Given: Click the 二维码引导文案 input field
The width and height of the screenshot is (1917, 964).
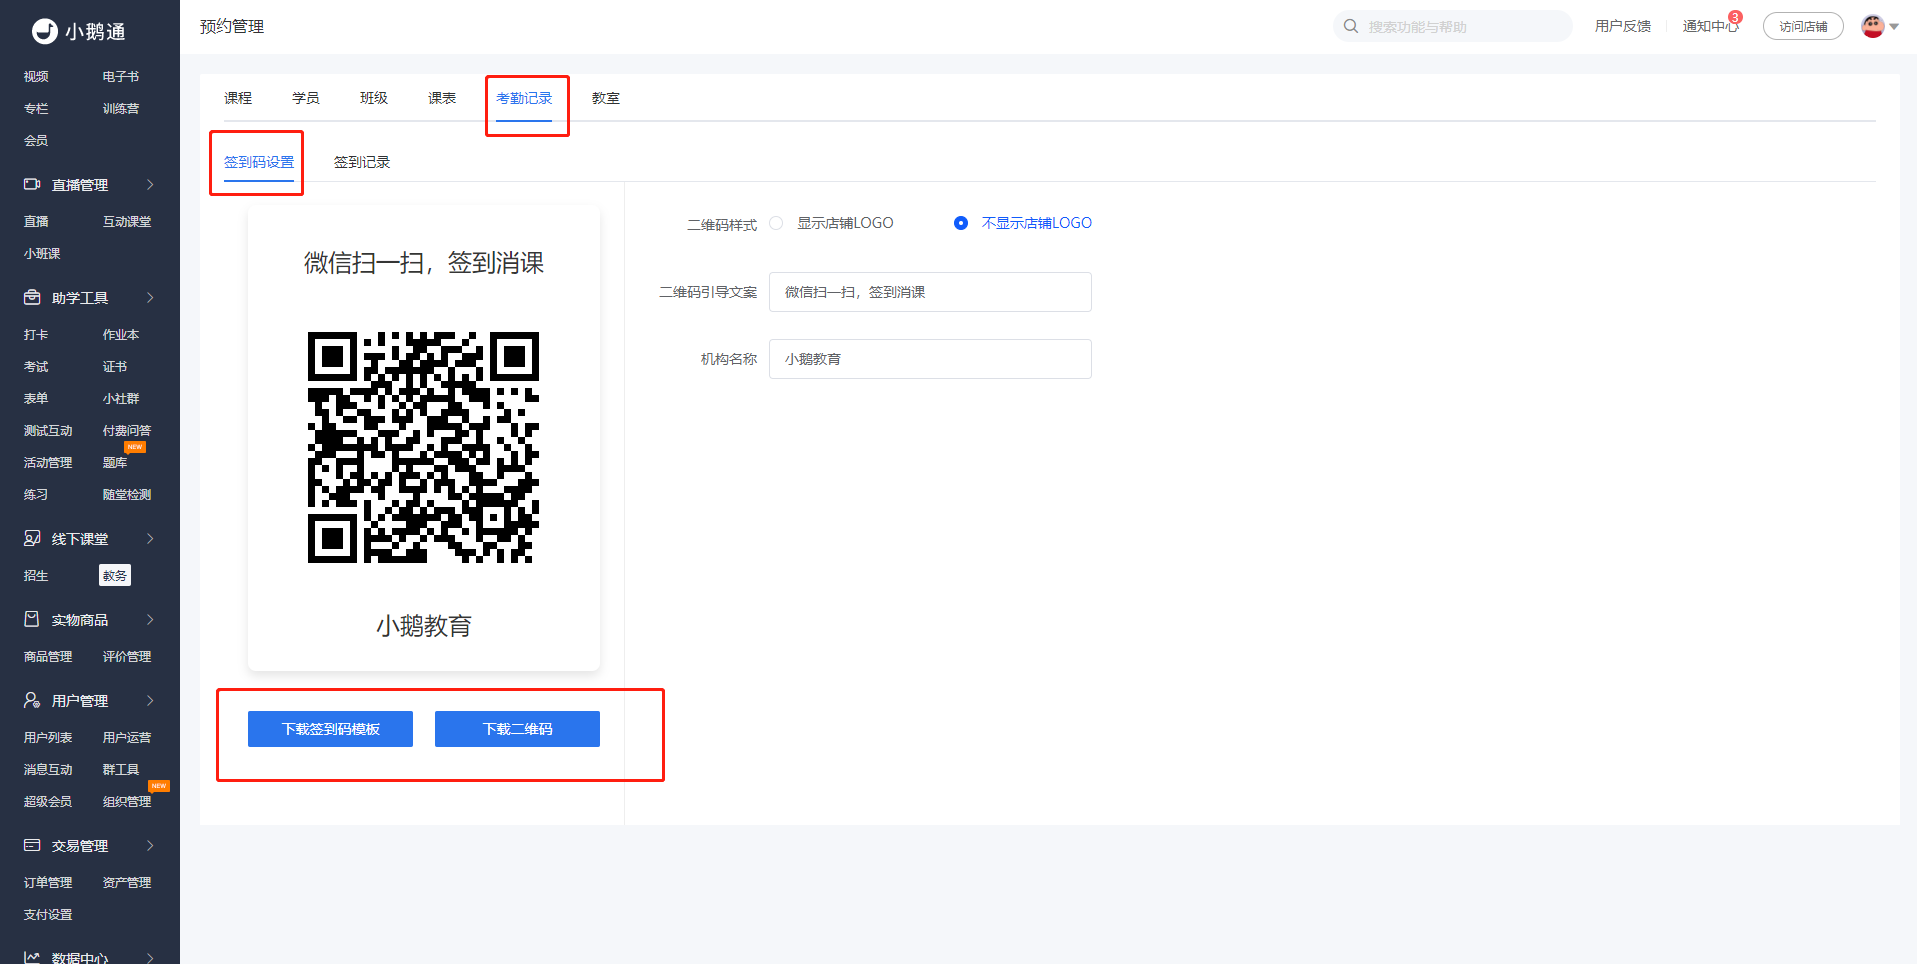Looking at the screenshot, I should (930, 292).
